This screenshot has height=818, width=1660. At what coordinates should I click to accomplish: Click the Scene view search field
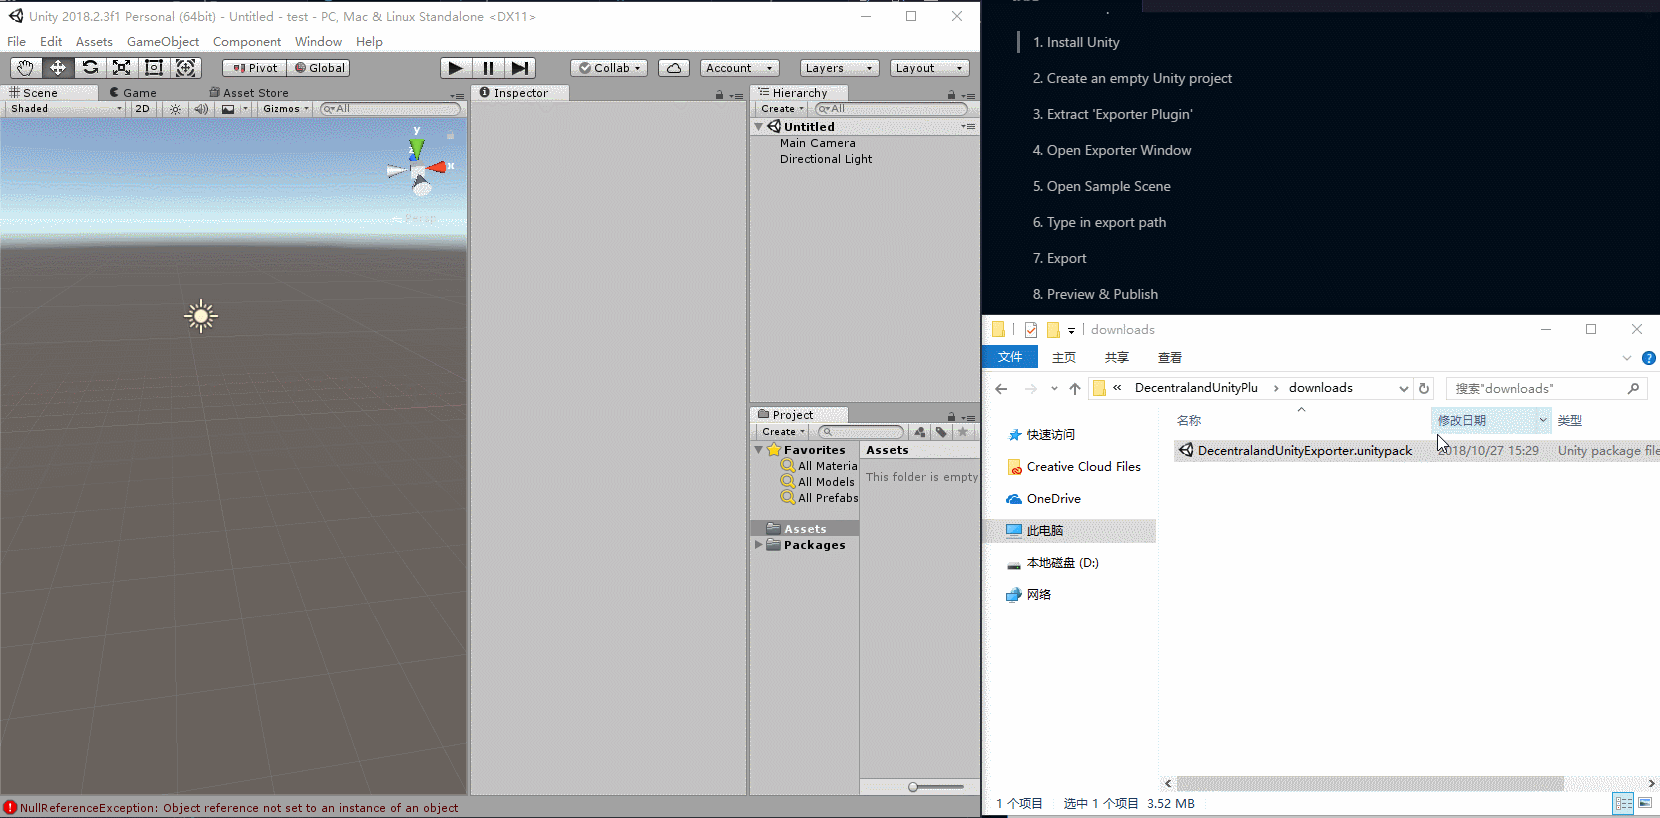[390, 109]
